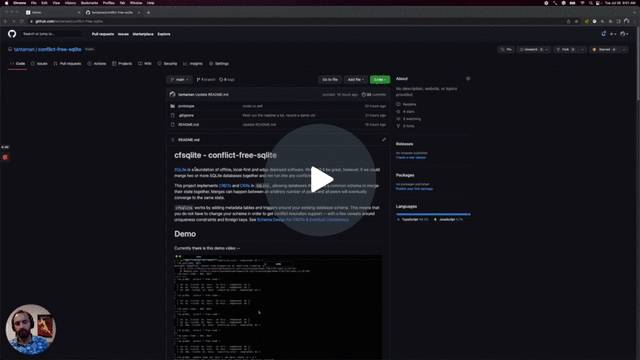Screen dimensions: 640x360
Task: Open Spotlight search in the macOS menu bar
Action: 590,3
